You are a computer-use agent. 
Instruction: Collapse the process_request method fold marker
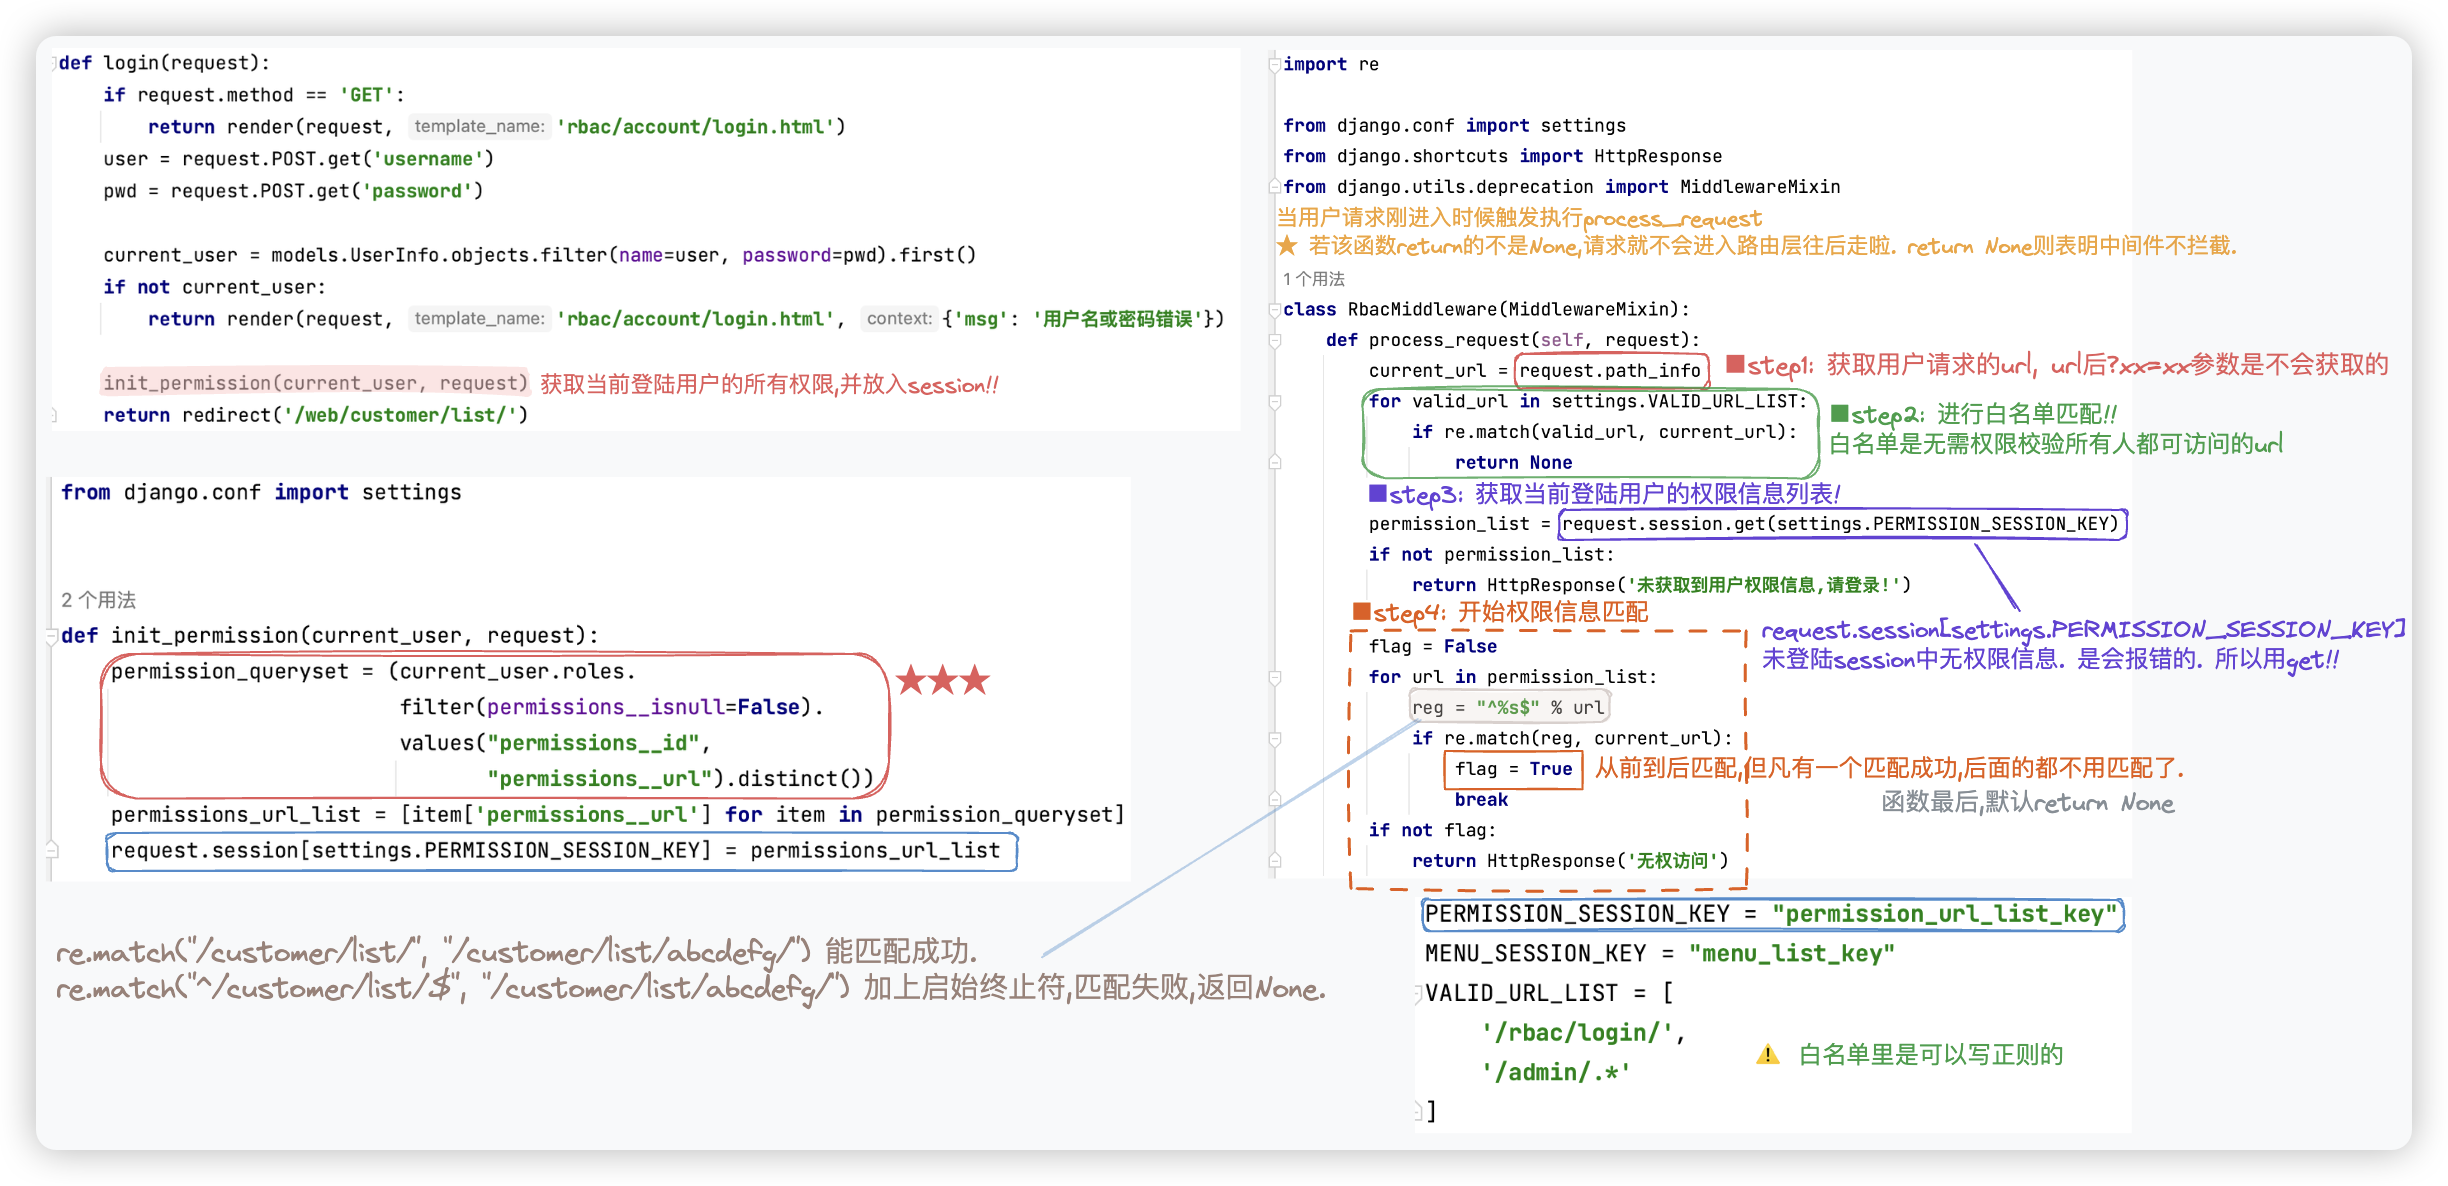(1275, 341)
